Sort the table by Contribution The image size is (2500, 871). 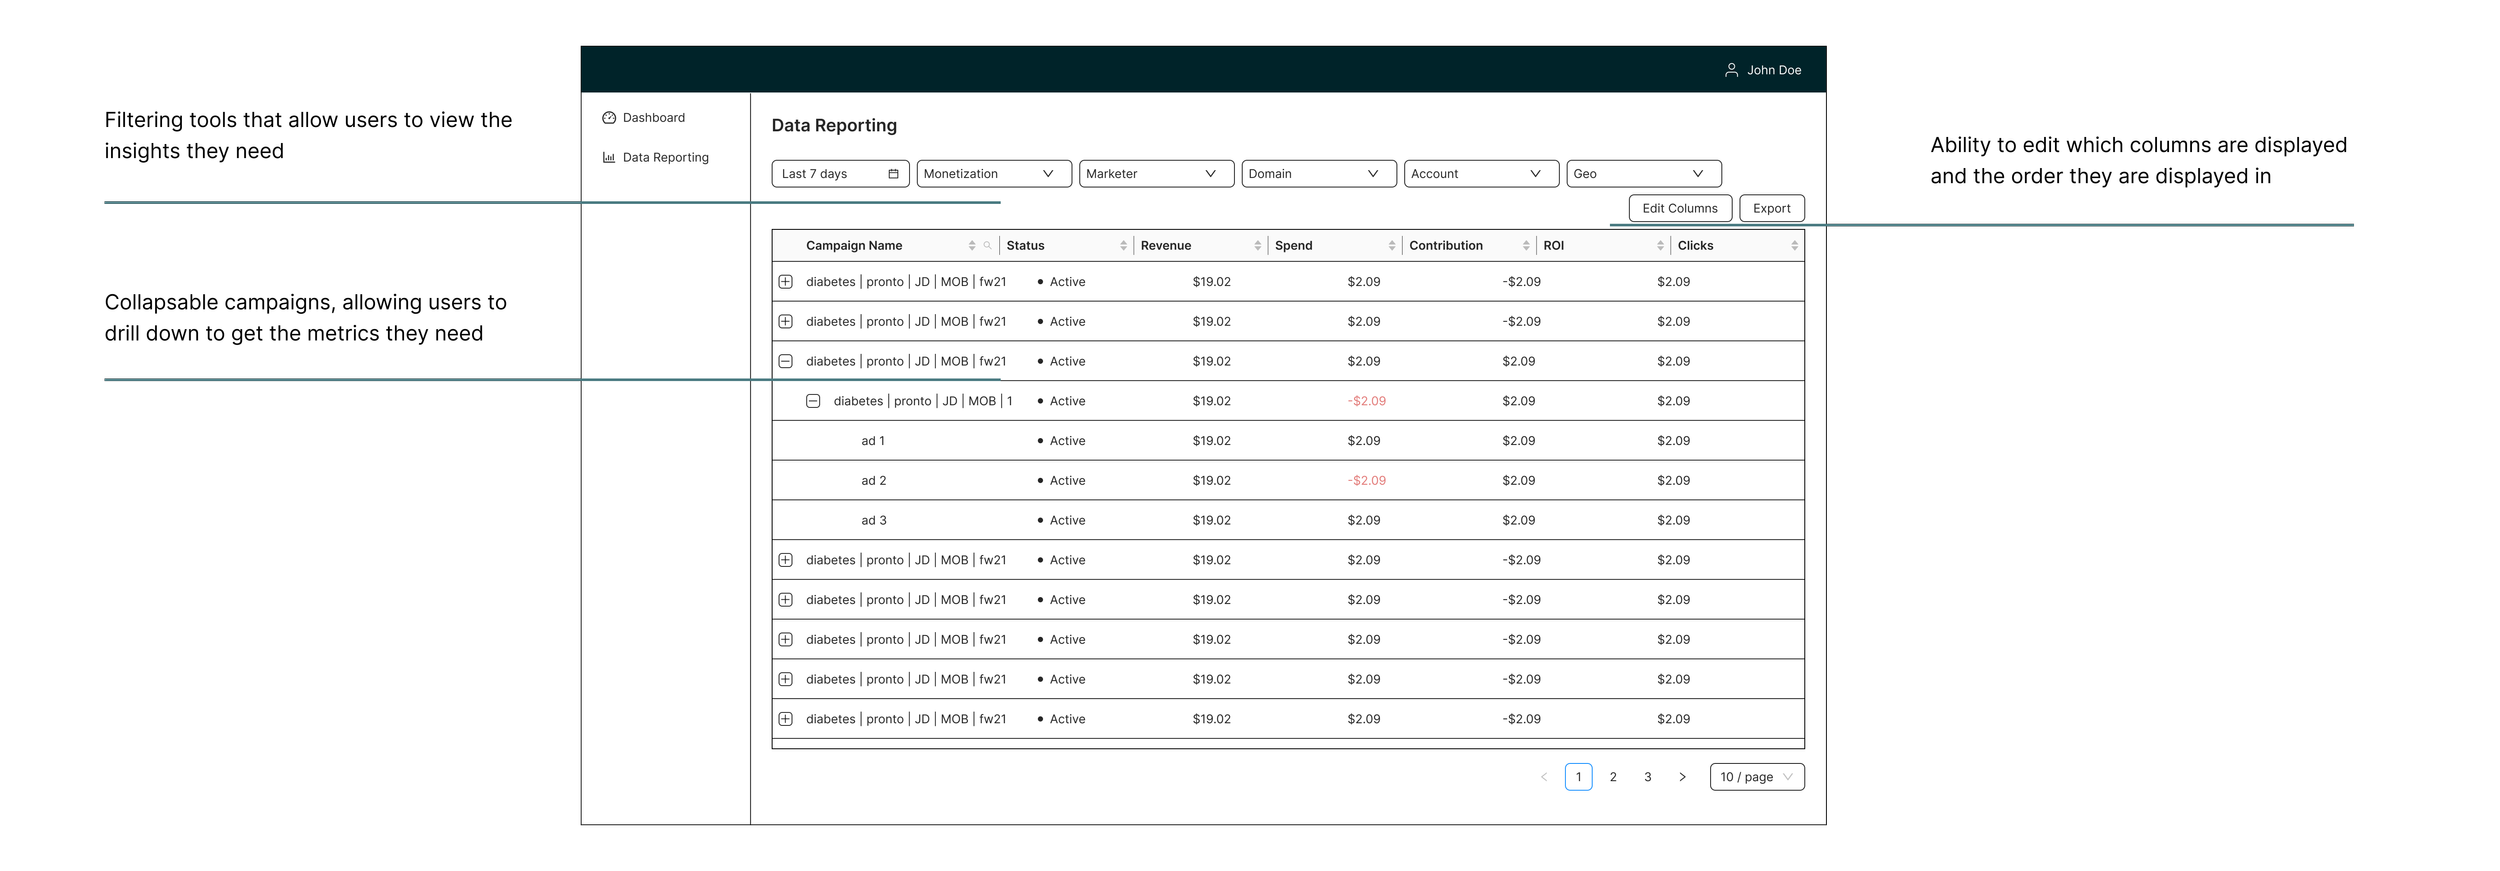[x=1526, y=246]
